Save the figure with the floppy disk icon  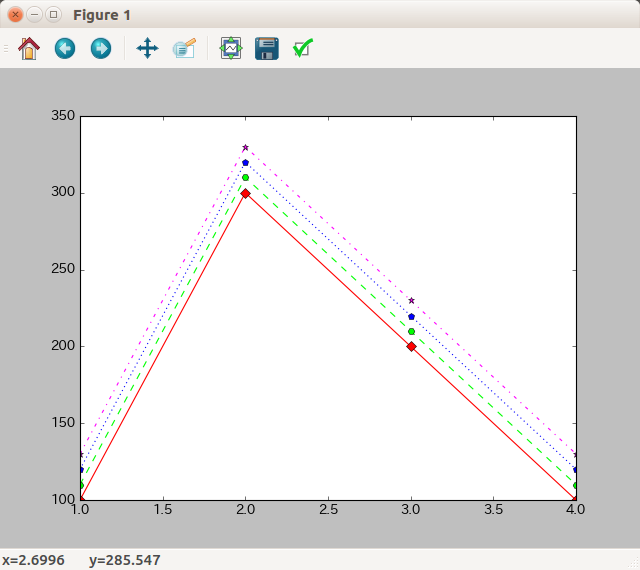click(266, 48)
